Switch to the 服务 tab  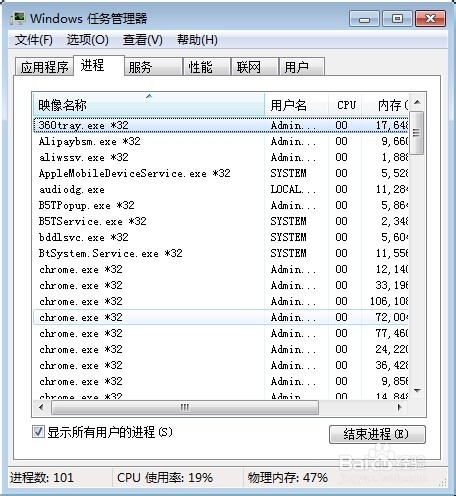coord(153,67)
